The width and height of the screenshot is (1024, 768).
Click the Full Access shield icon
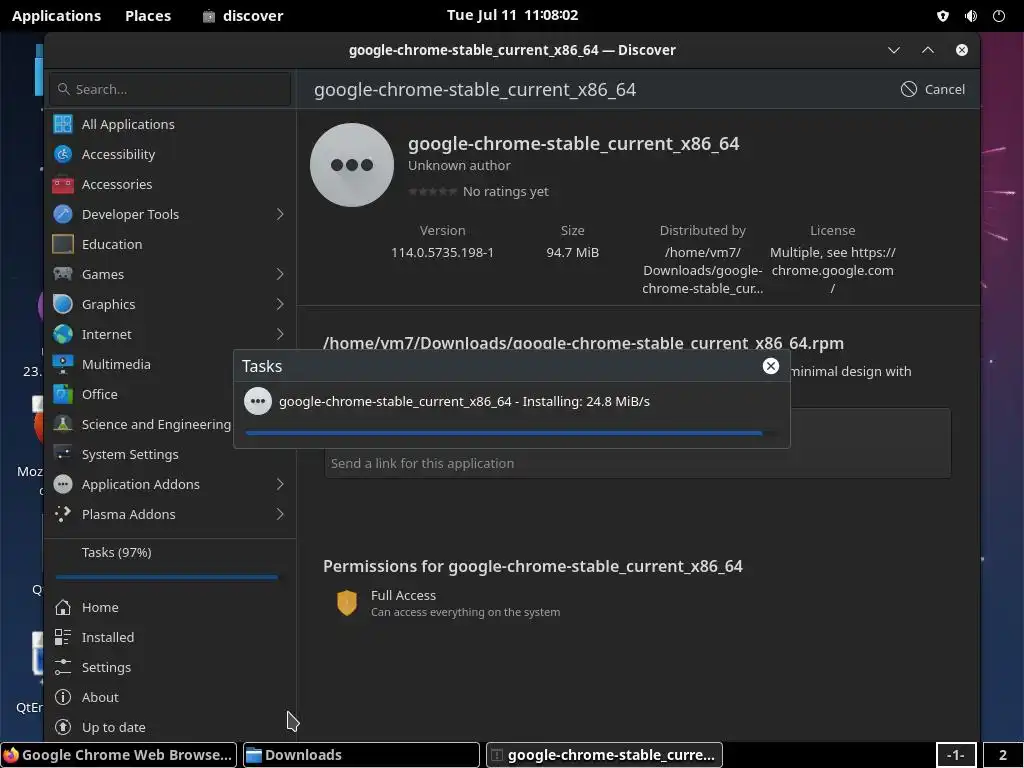click(347, 603)
